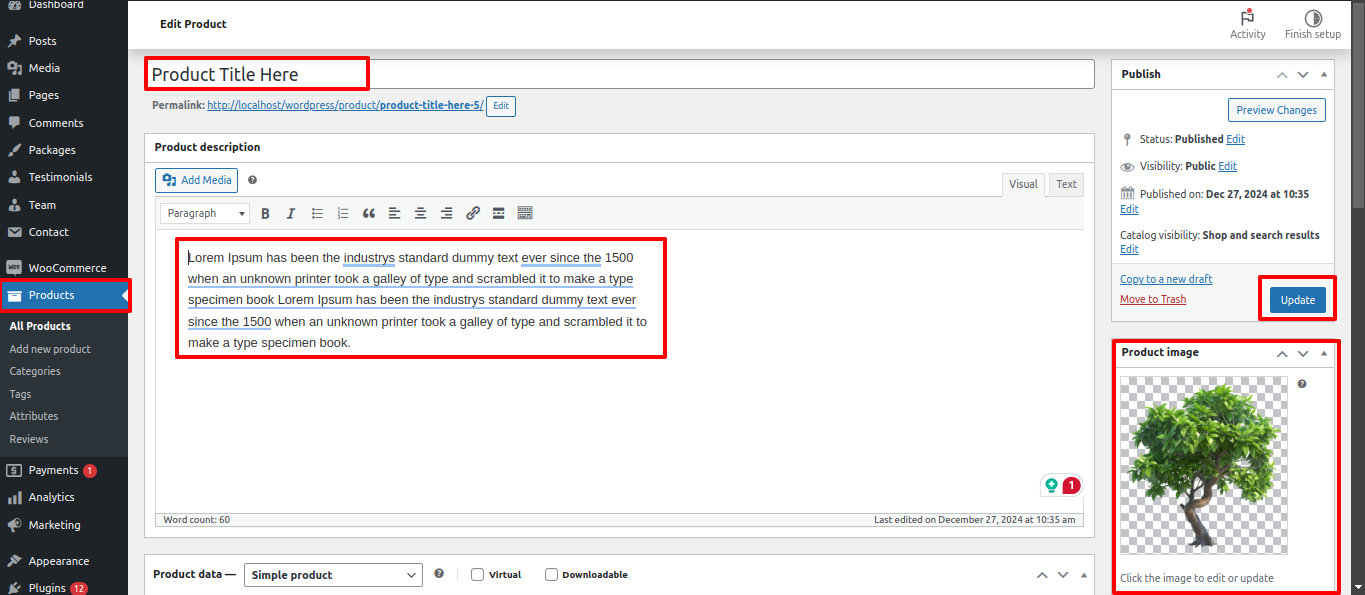This screenshot has height=595, width=1365.
Task: Open the Paragraph format dropdown
Action: point(205,213)
